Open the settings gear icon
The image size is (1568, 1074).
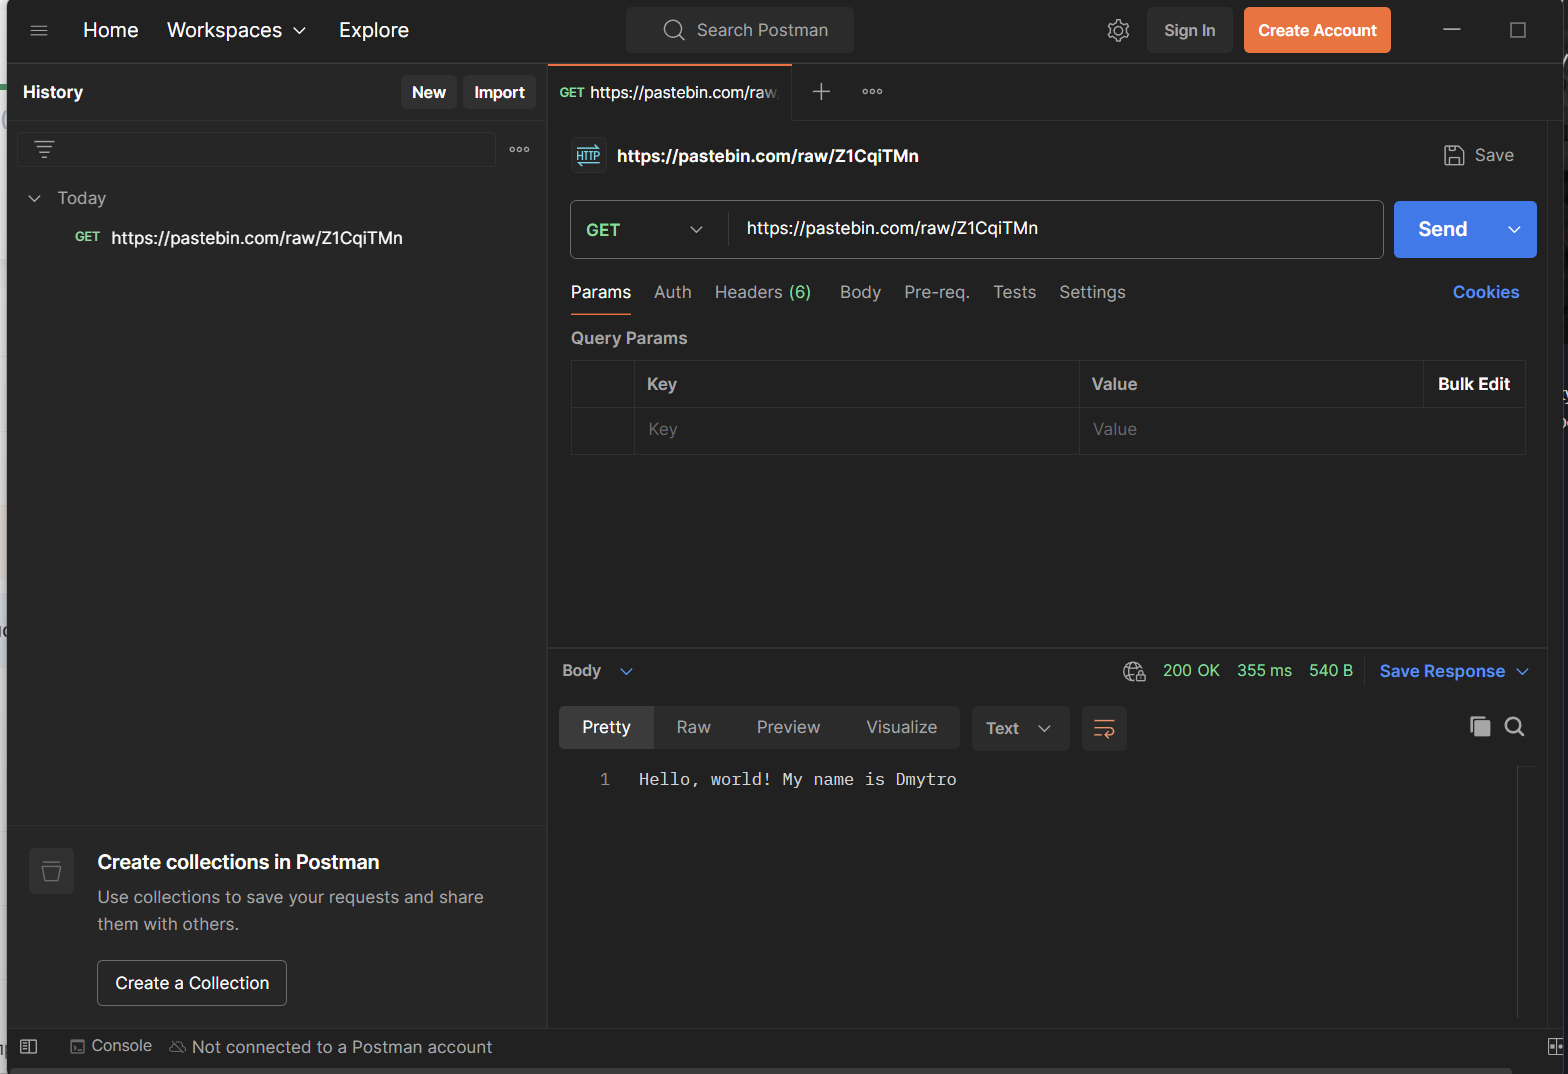1118,30
